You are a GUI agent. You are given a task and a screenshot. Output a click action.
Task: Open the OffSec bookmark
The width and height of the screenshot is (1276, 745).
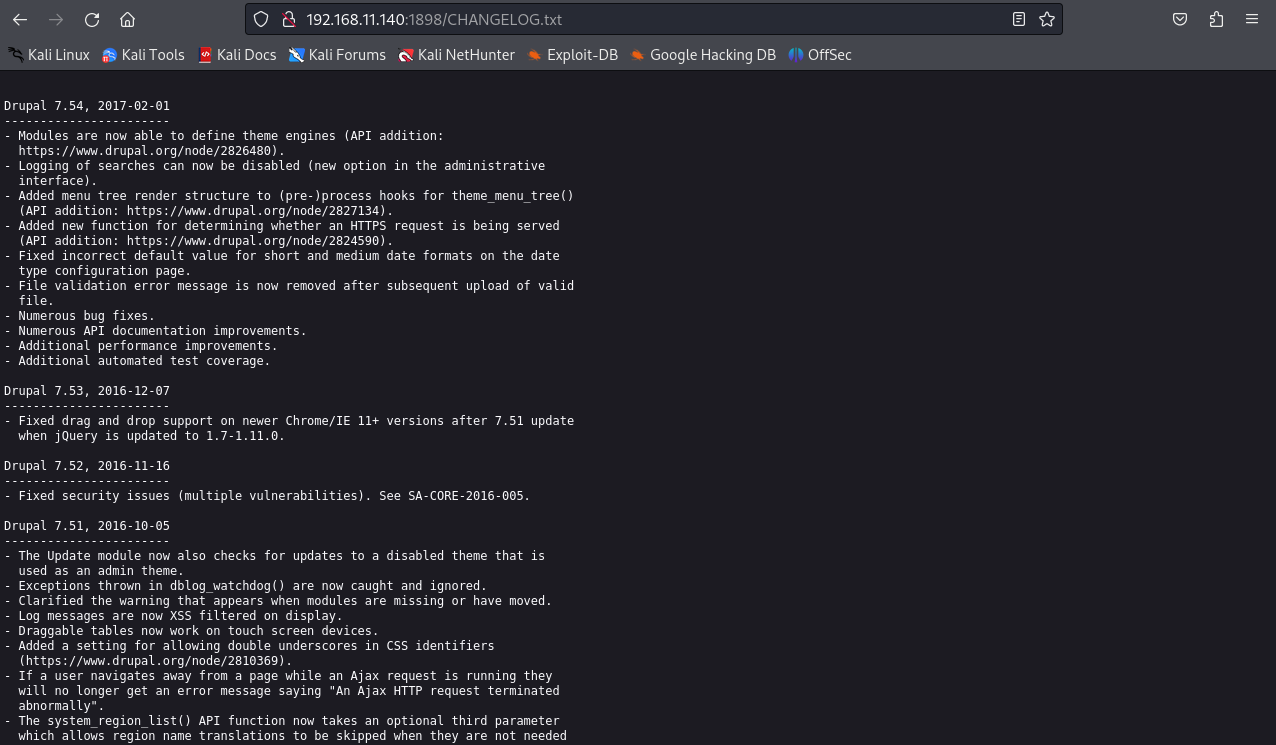tap(820, 55)
